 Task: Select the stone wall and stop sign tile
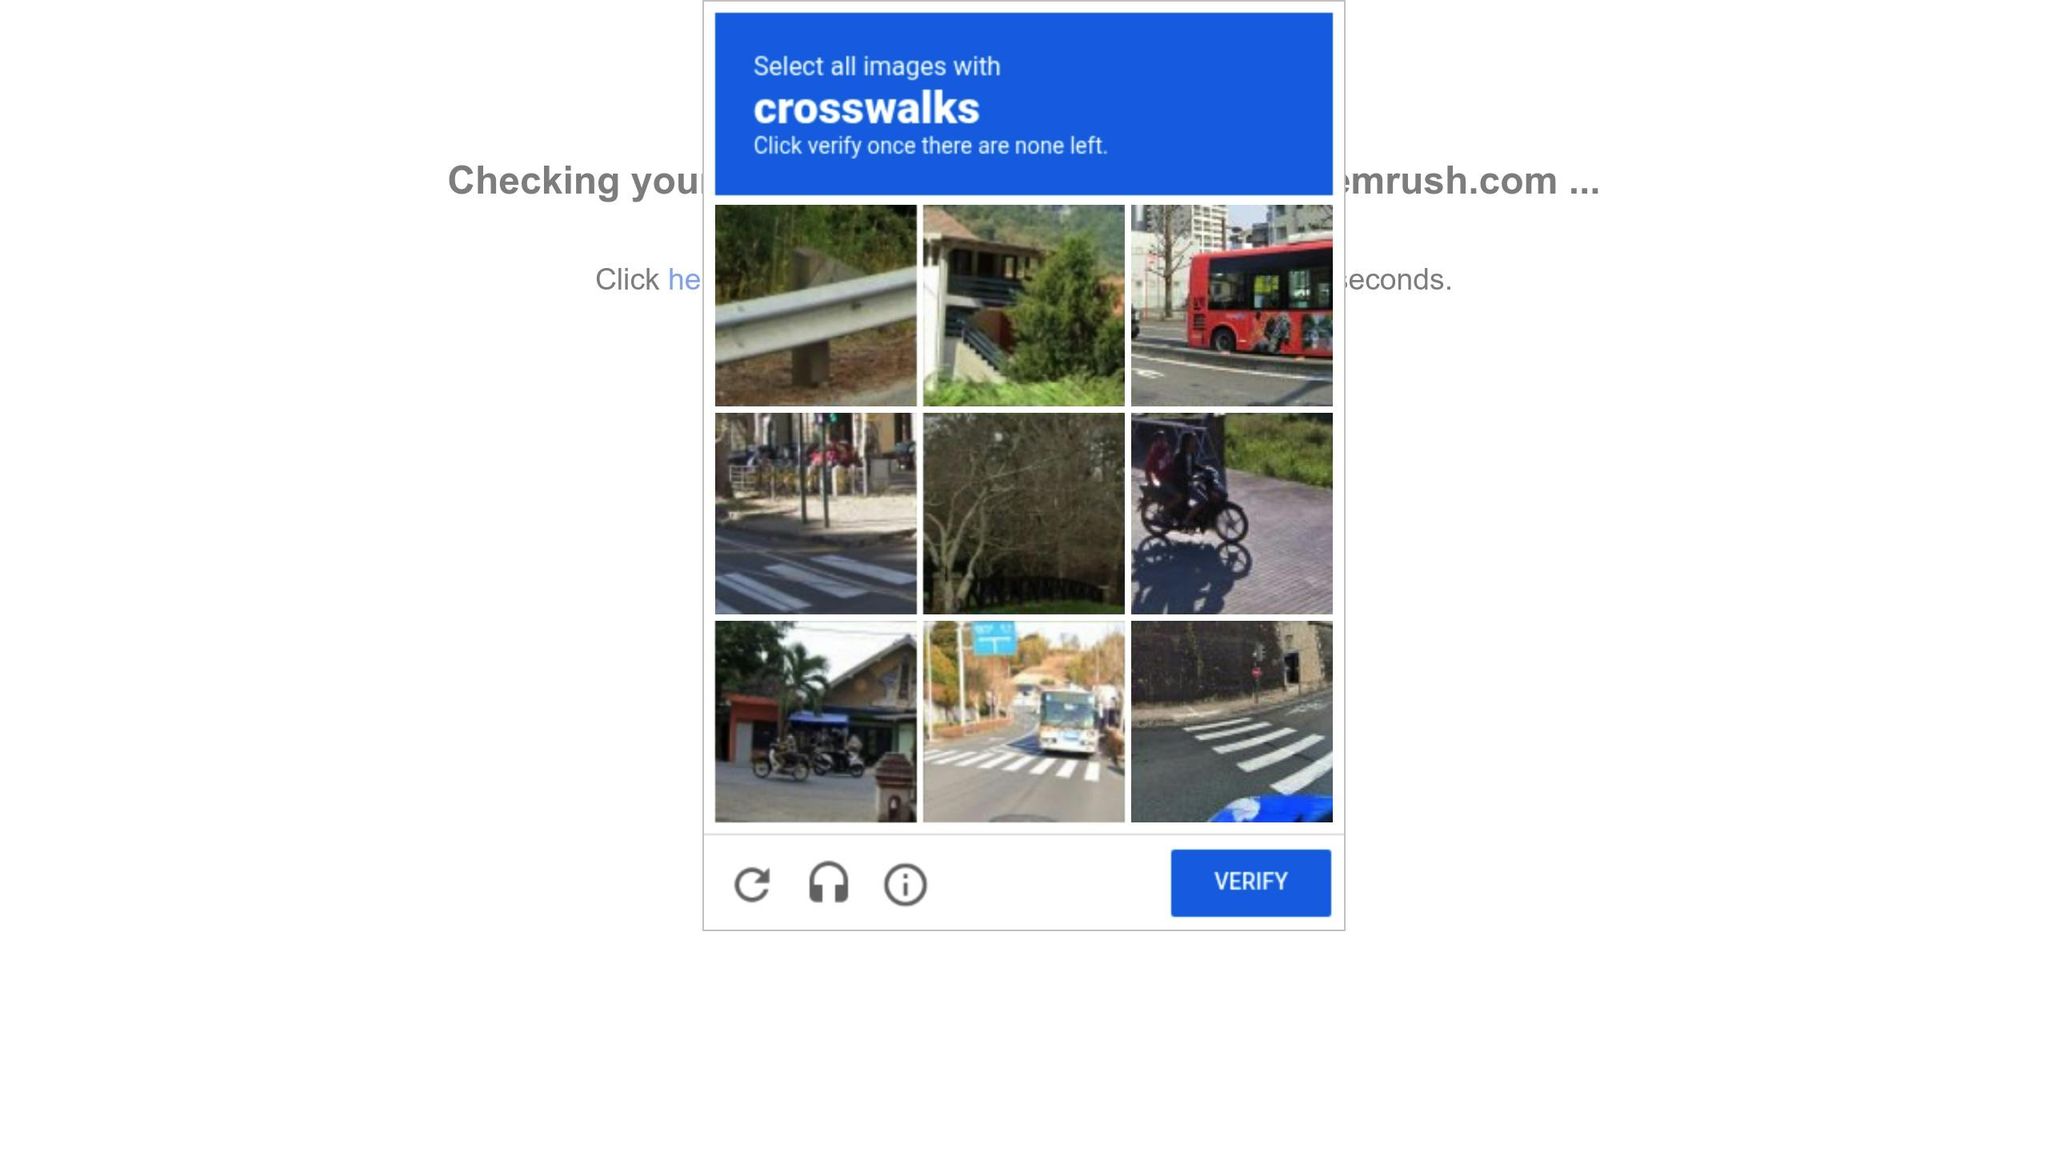tap(1231, 721)
